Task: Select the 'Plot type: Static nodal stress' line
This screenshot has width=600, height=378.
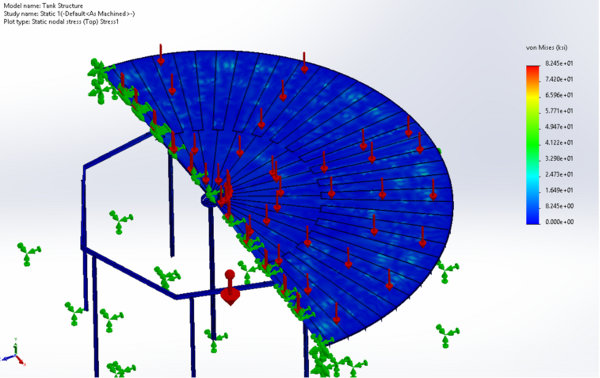Action: coord(61,22)
